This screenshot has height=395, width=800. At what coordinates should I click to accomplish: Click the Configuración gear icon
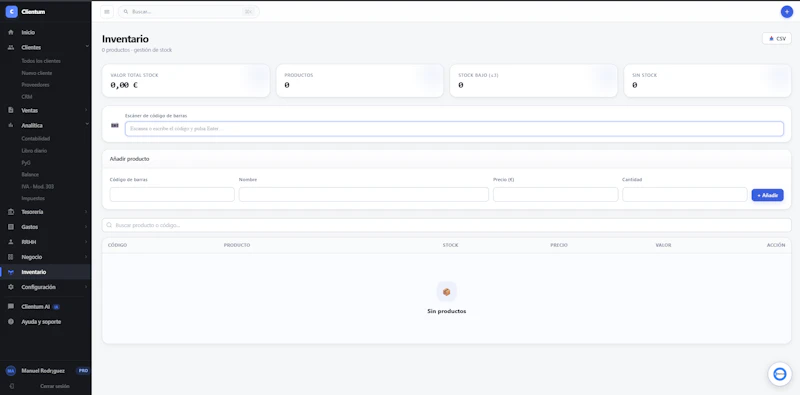[x=11, y=287]
